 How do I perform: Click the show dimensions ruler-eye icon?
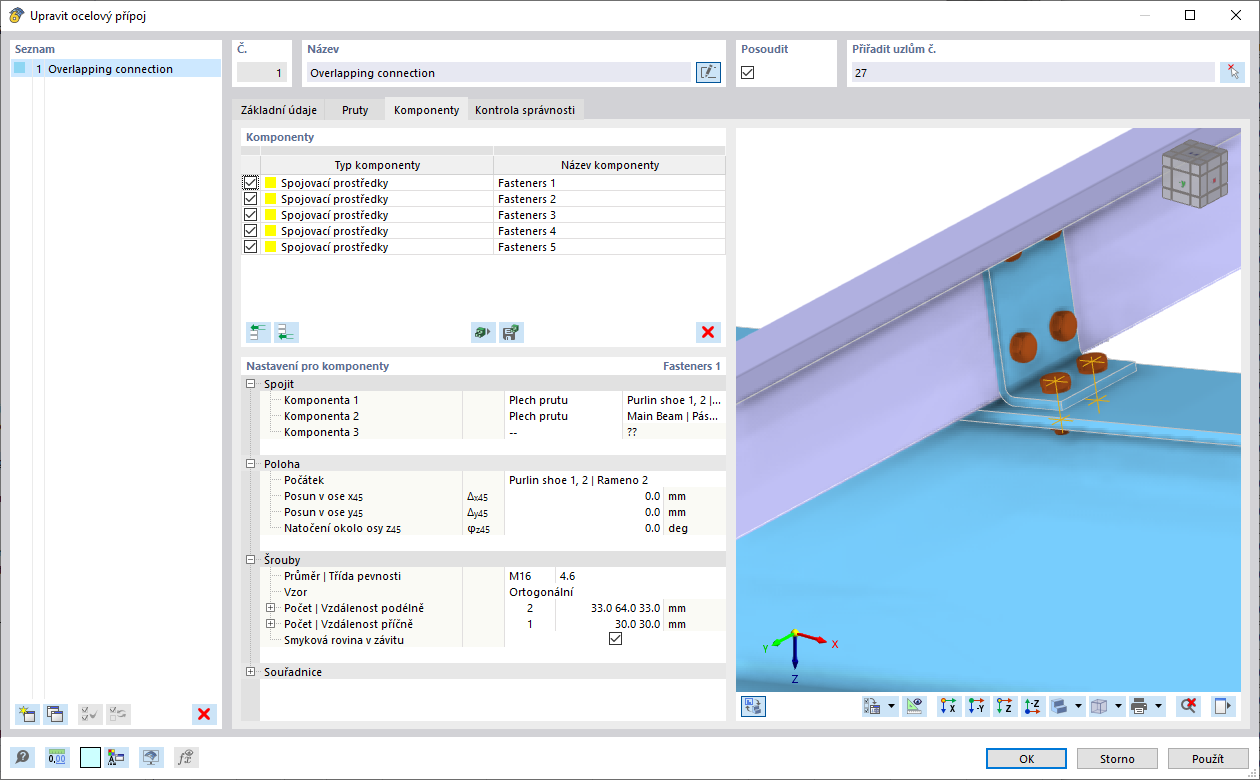(913, 706)
